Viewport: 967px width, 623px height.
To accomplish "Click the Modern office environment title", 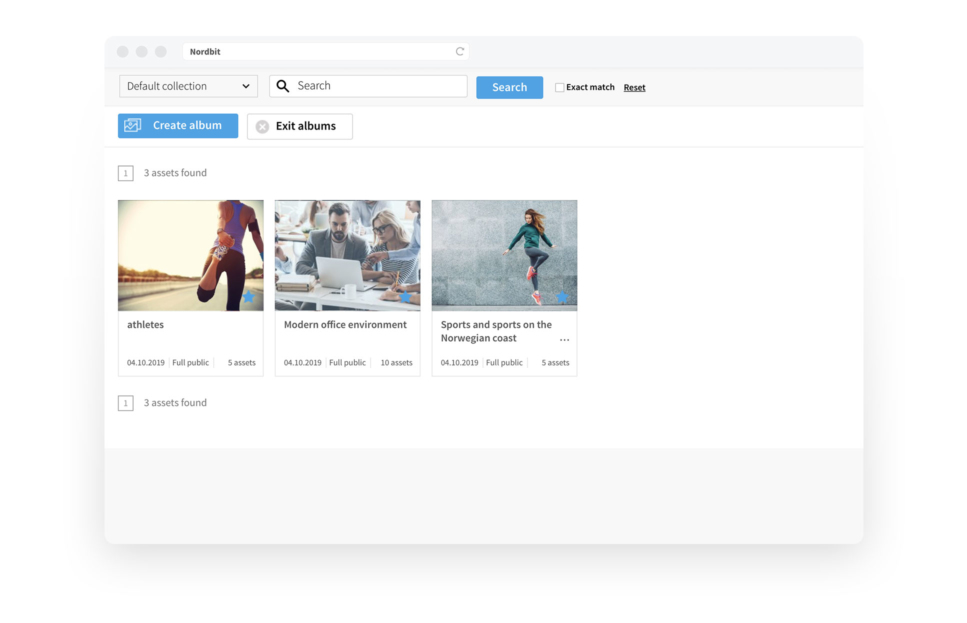I will [x=345, y=325].
